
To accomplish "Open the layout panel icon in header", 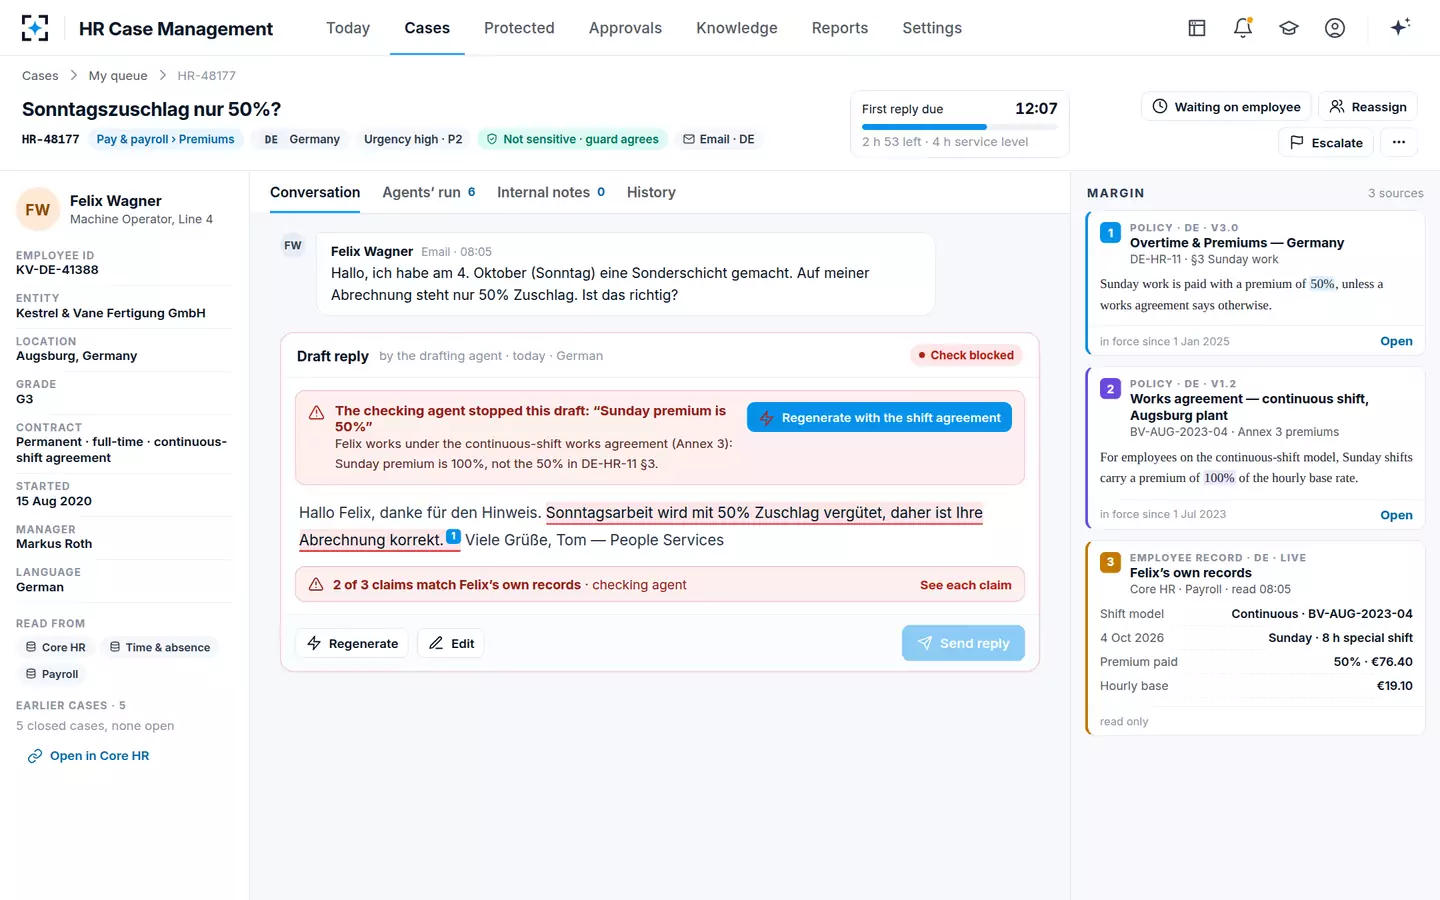I will coord(1197,28).
